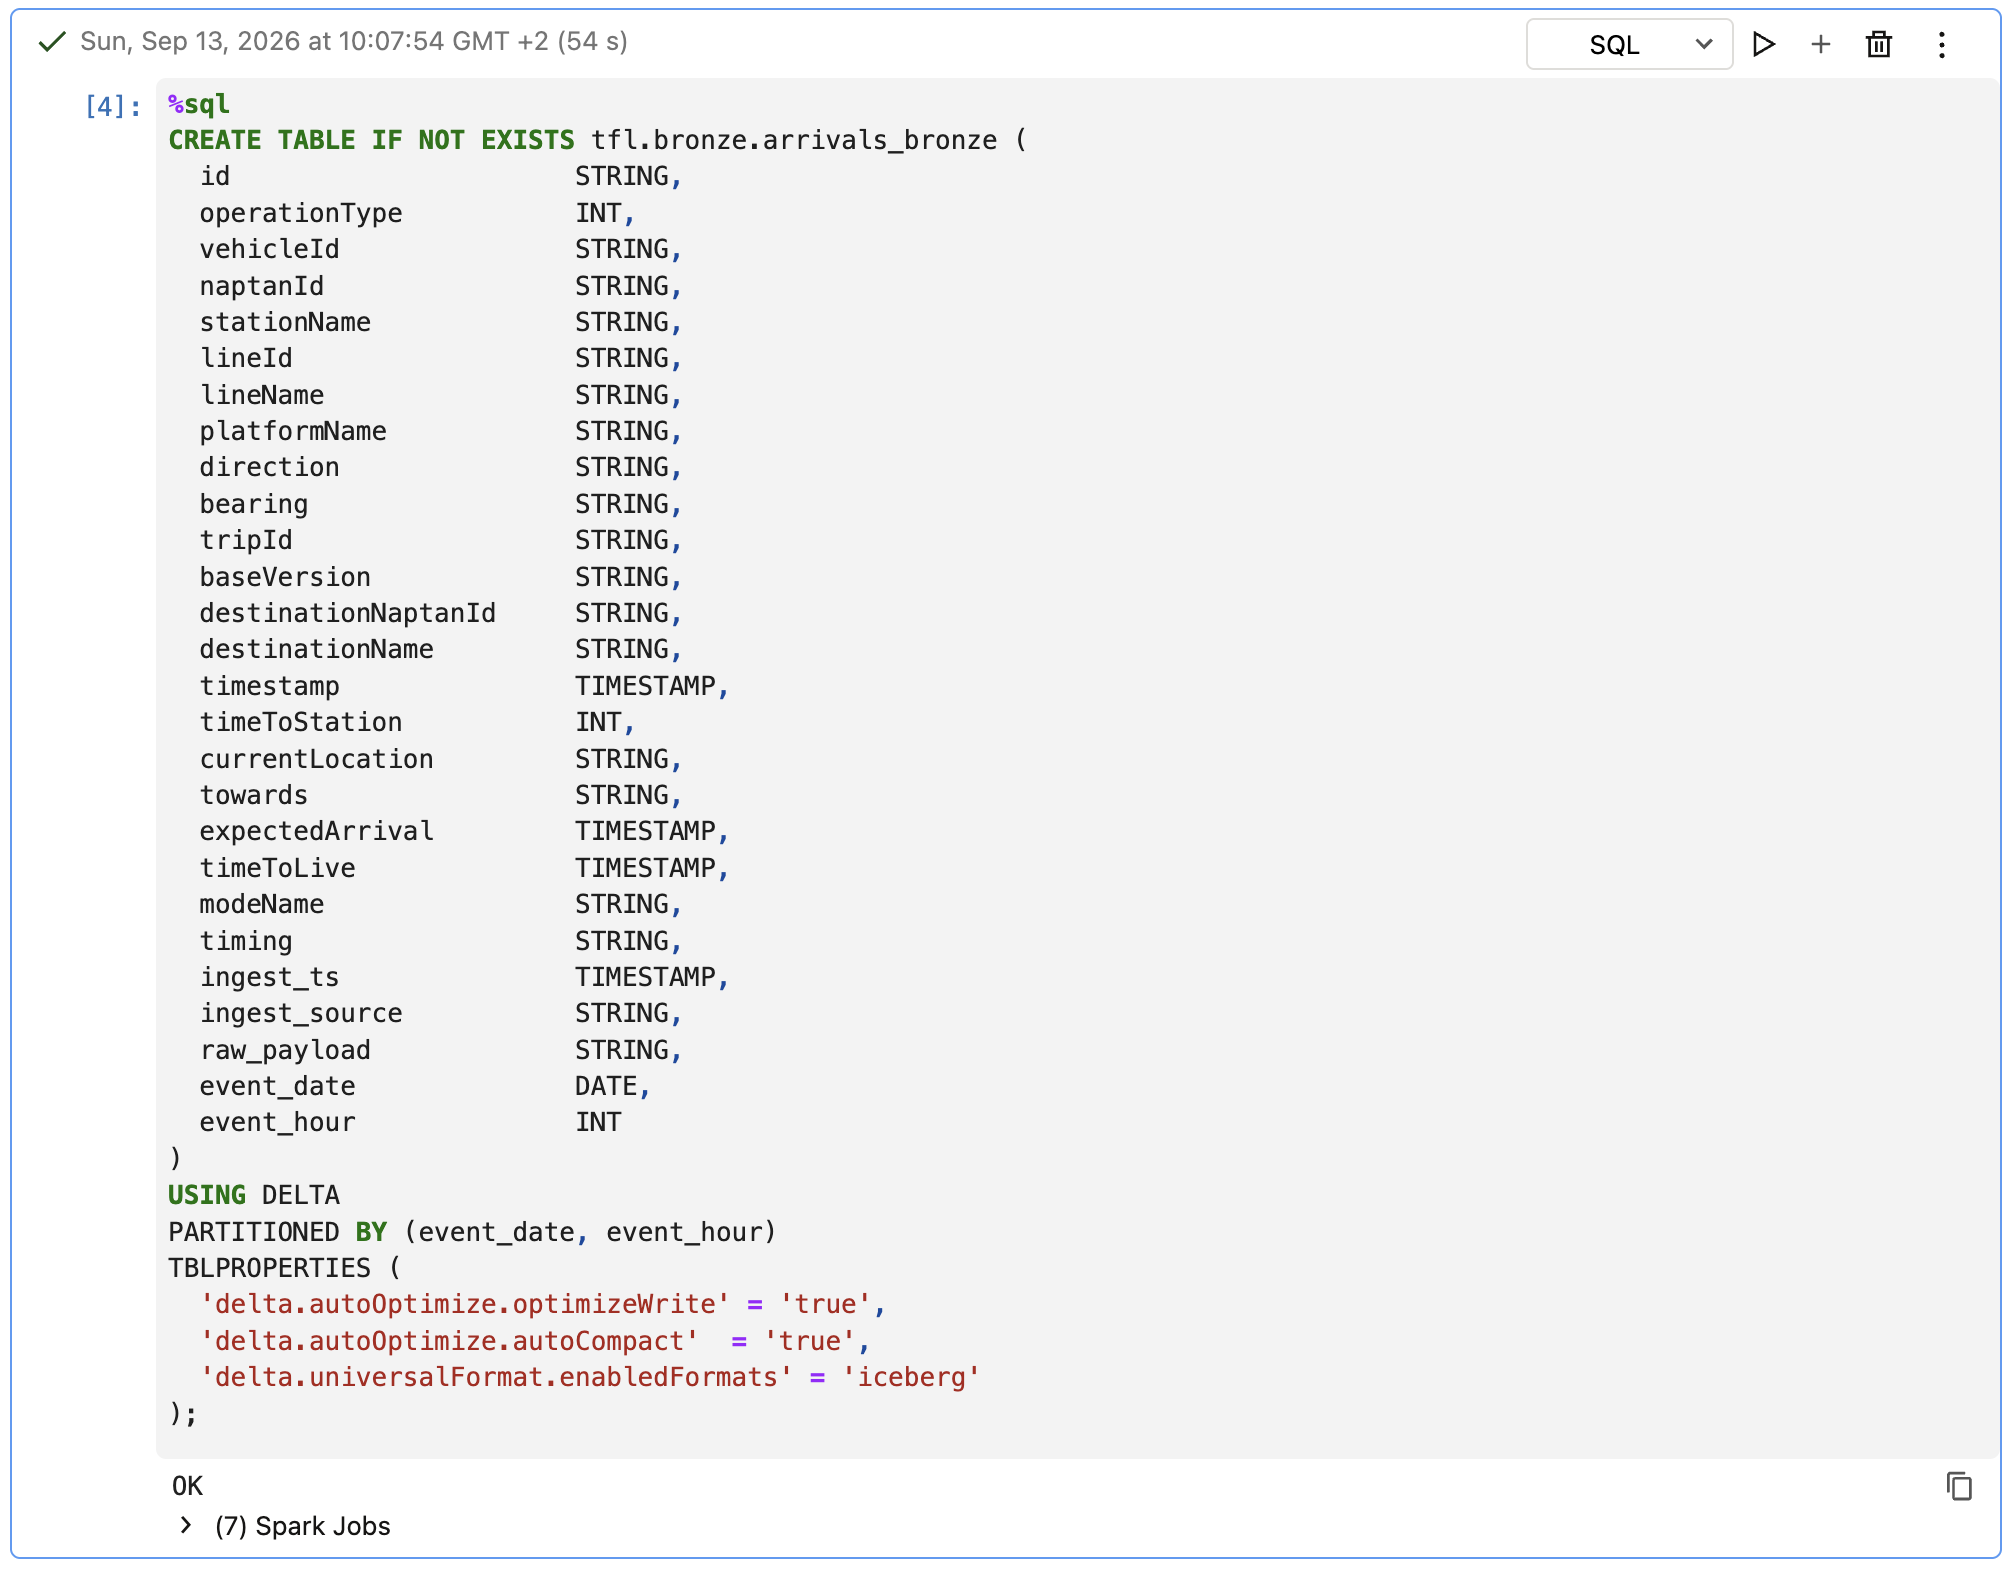The height and width of the screenshot is (1576, 2014).
Task: Click the table name tfl.bronze.arrivals_bronze
Action: point(794,140)
